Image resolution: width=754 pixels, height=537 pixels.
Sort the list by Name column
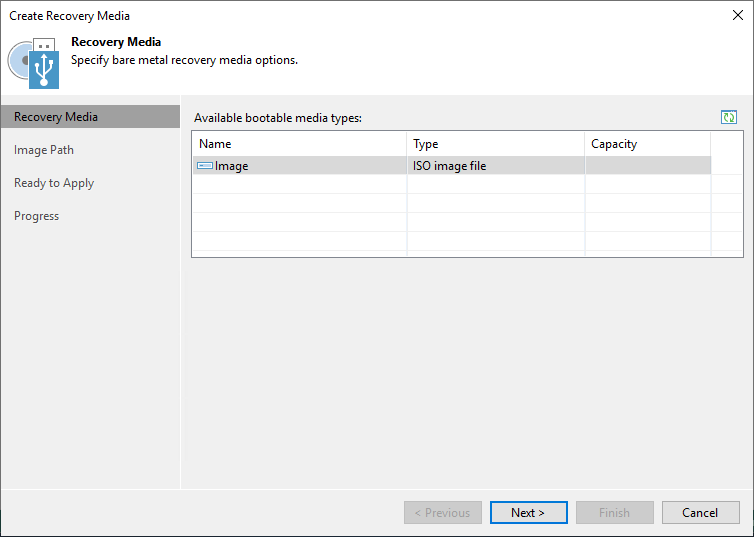(298, 144)
